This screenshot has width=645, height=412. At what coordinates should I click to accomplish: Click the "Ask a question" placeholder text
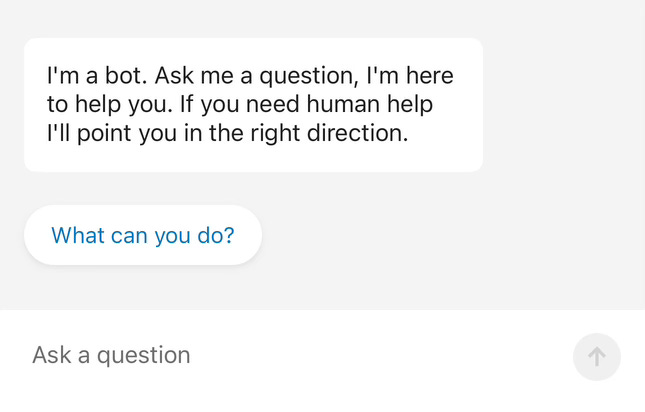coord(111,355)
